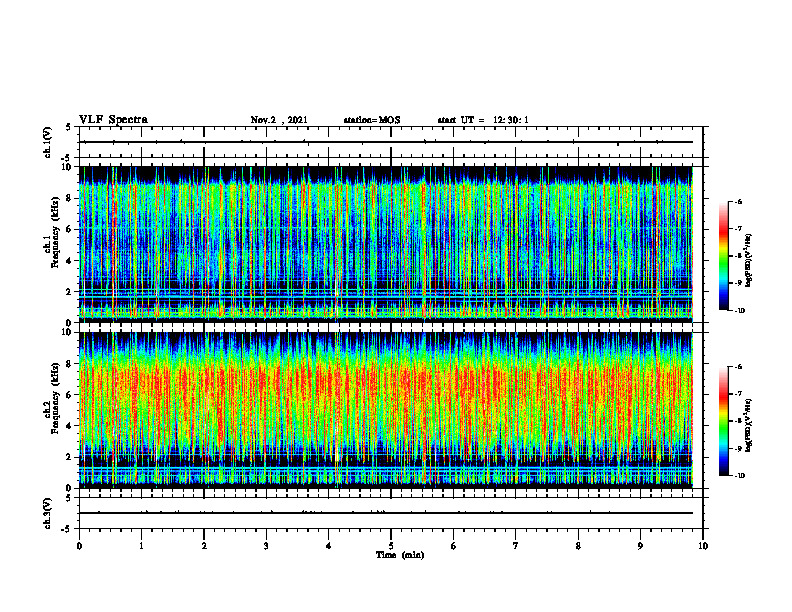Image resolution: width=792 pixels, height=612 pixels.
Task: Click the "-8" label on ch.1 color bar
Action: (739, 256)
